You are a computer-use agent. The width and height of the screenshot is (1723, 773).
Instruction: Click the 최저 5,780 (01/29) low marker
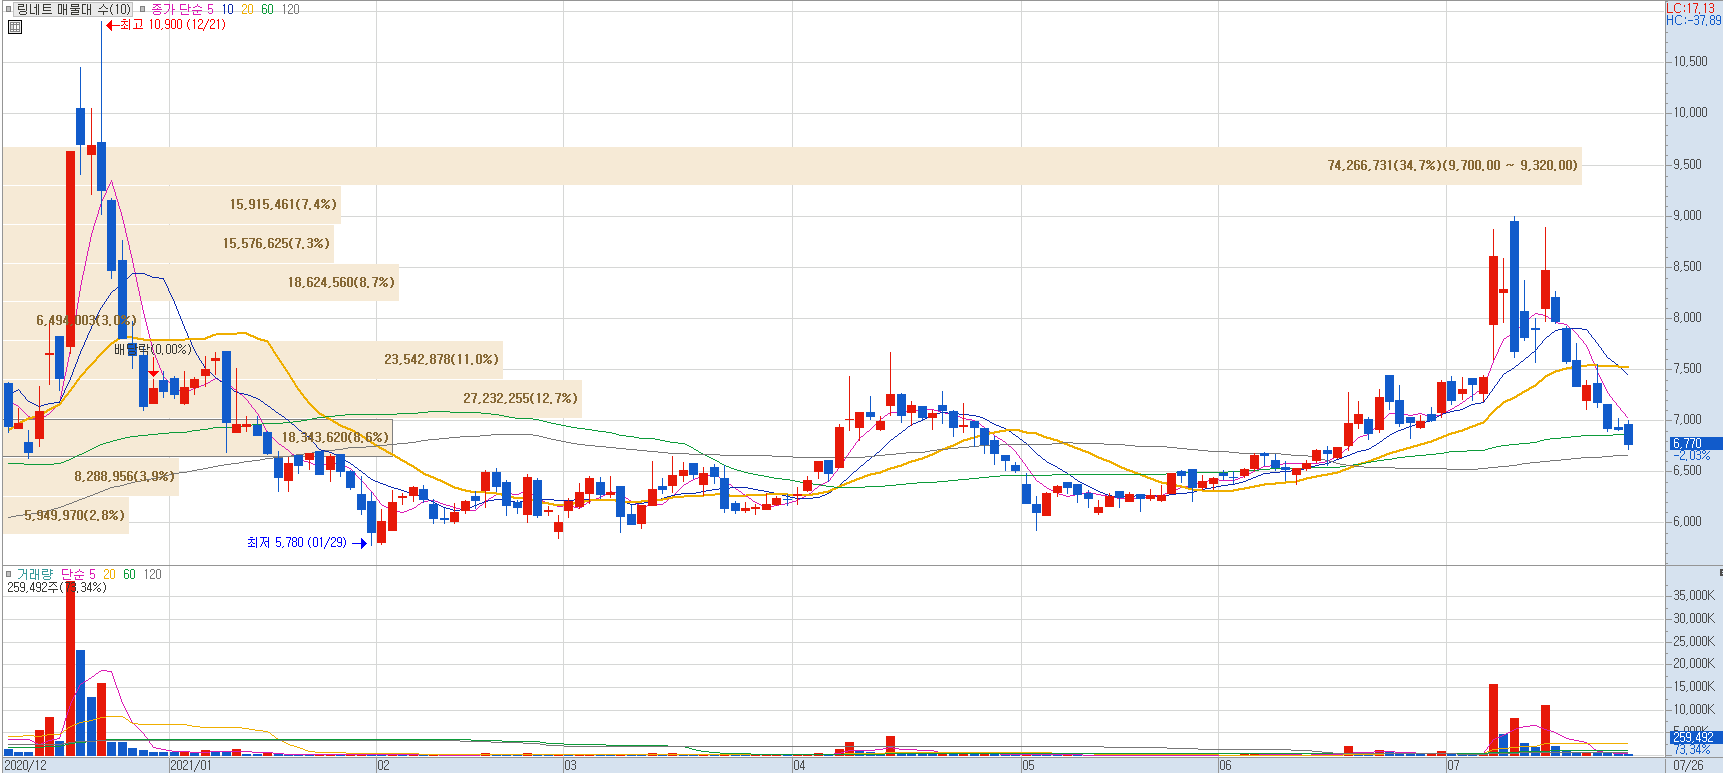point(307,542)
